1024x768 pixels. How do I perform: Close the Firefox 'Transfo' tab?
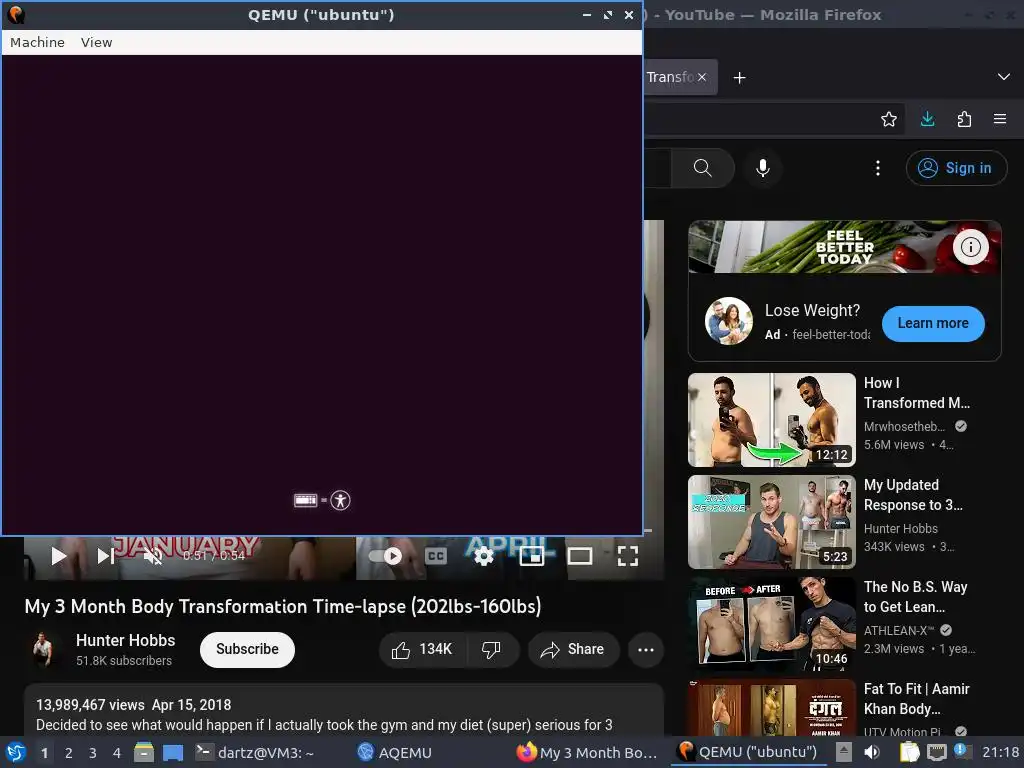pyautogui.click(x=701, y=77)
